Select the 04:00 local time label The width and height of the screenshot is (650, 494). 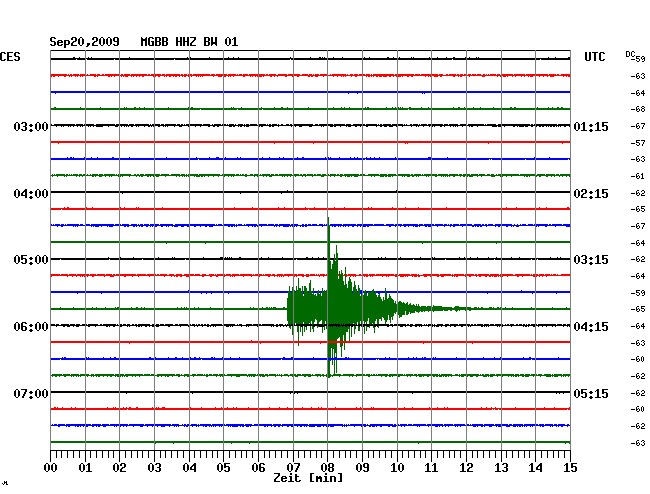[31, 194]
